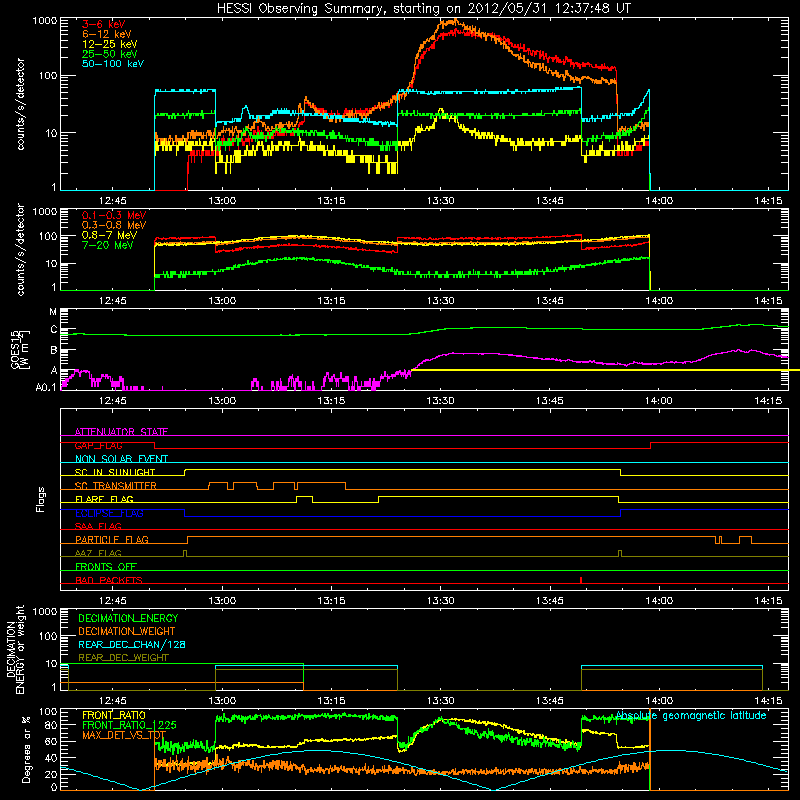The image size is (800, 800).
Task: Select the BAD_PACKETS flag label
Action: pyautogui.click(x=109, y=580)
